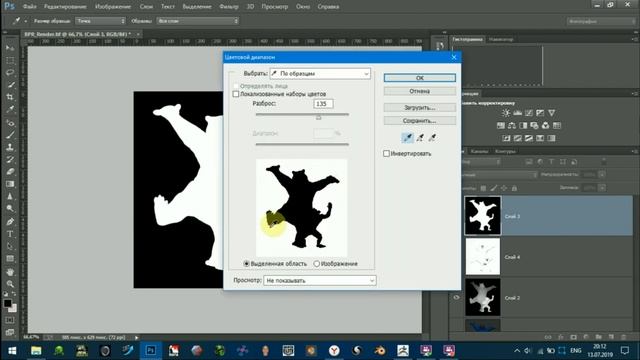Pick the subtract-from-sample eyedropper with minus
Screen dimensions: 640x360
[432, 138]
